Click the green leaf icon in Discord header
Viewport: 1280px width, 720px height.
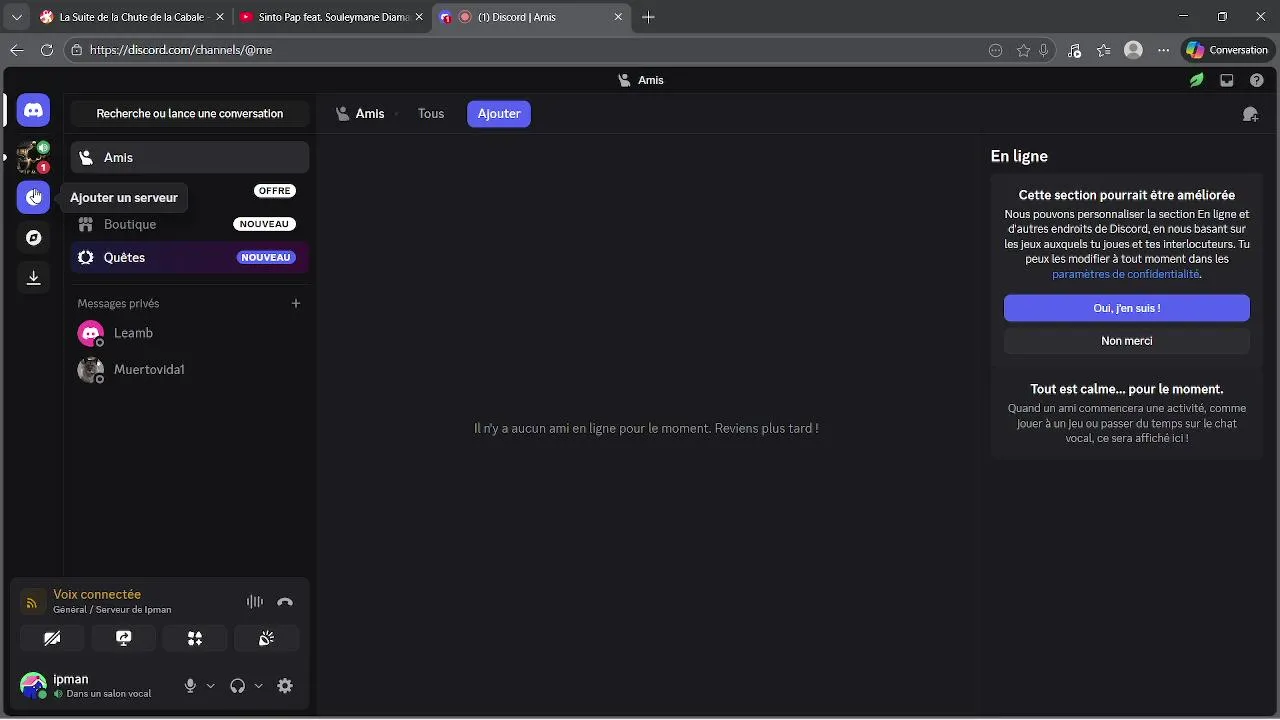1196,80
